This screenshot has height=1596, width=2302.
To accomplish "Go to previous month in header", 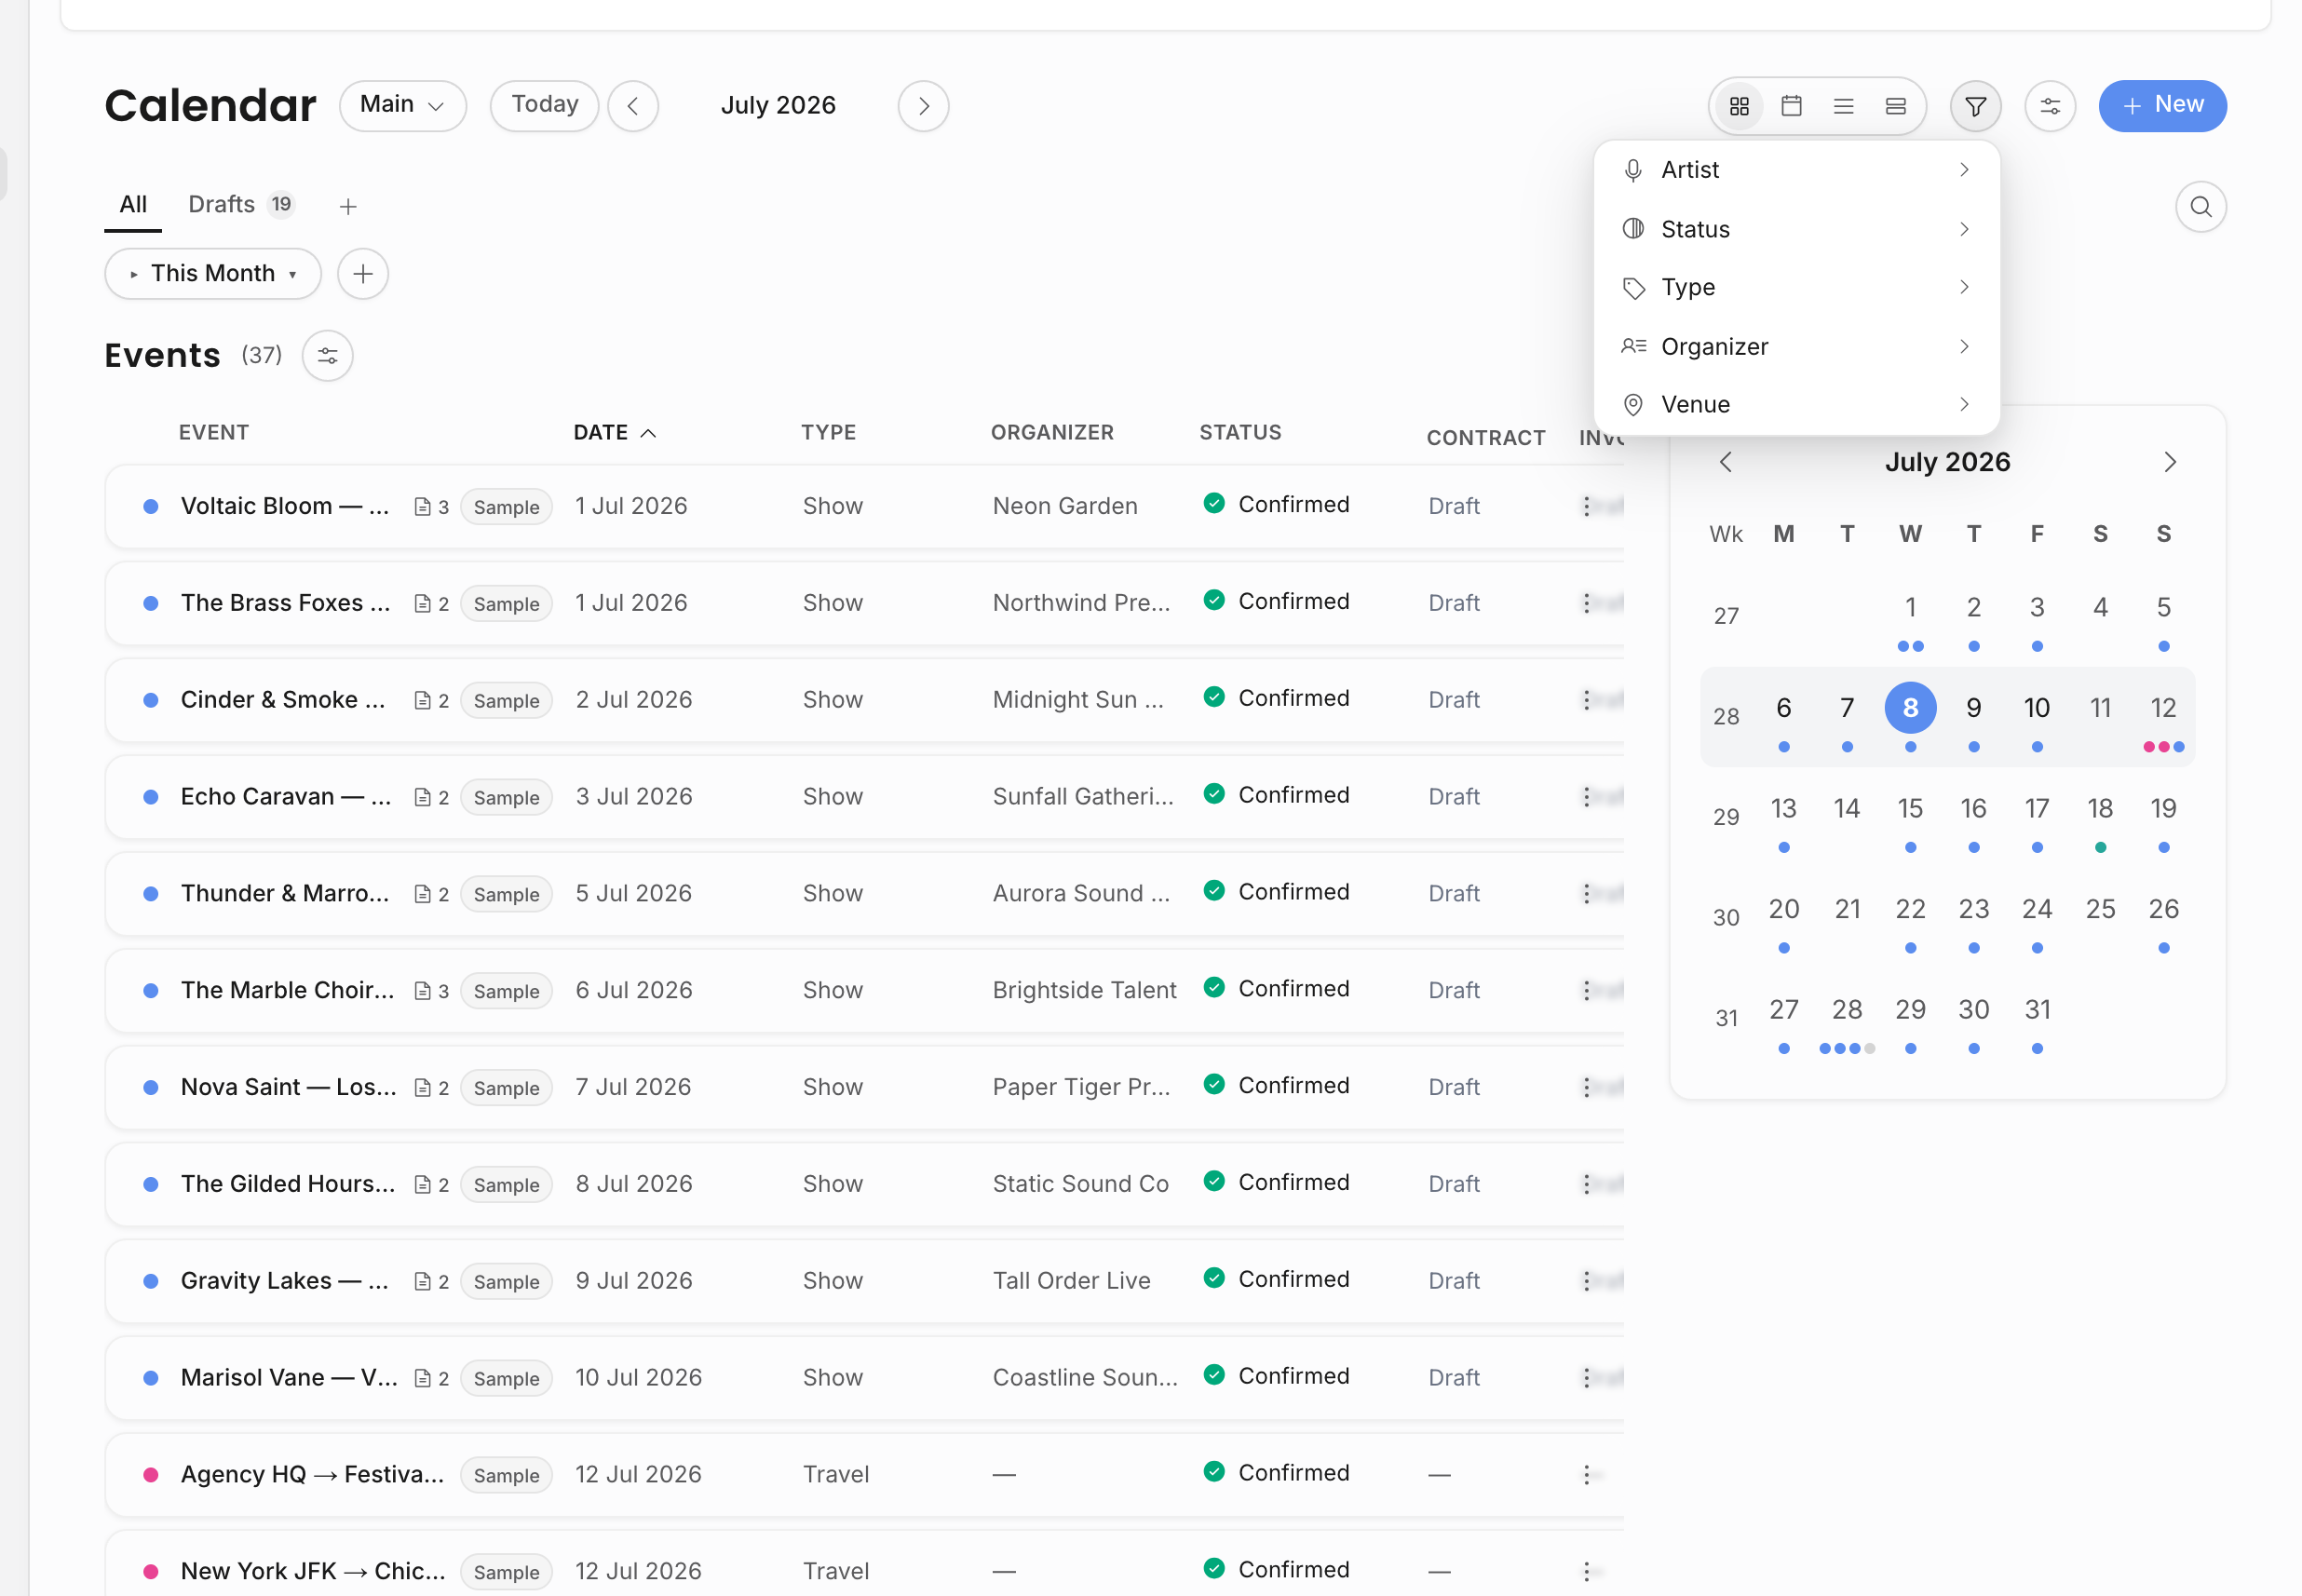I will point(633,106).
